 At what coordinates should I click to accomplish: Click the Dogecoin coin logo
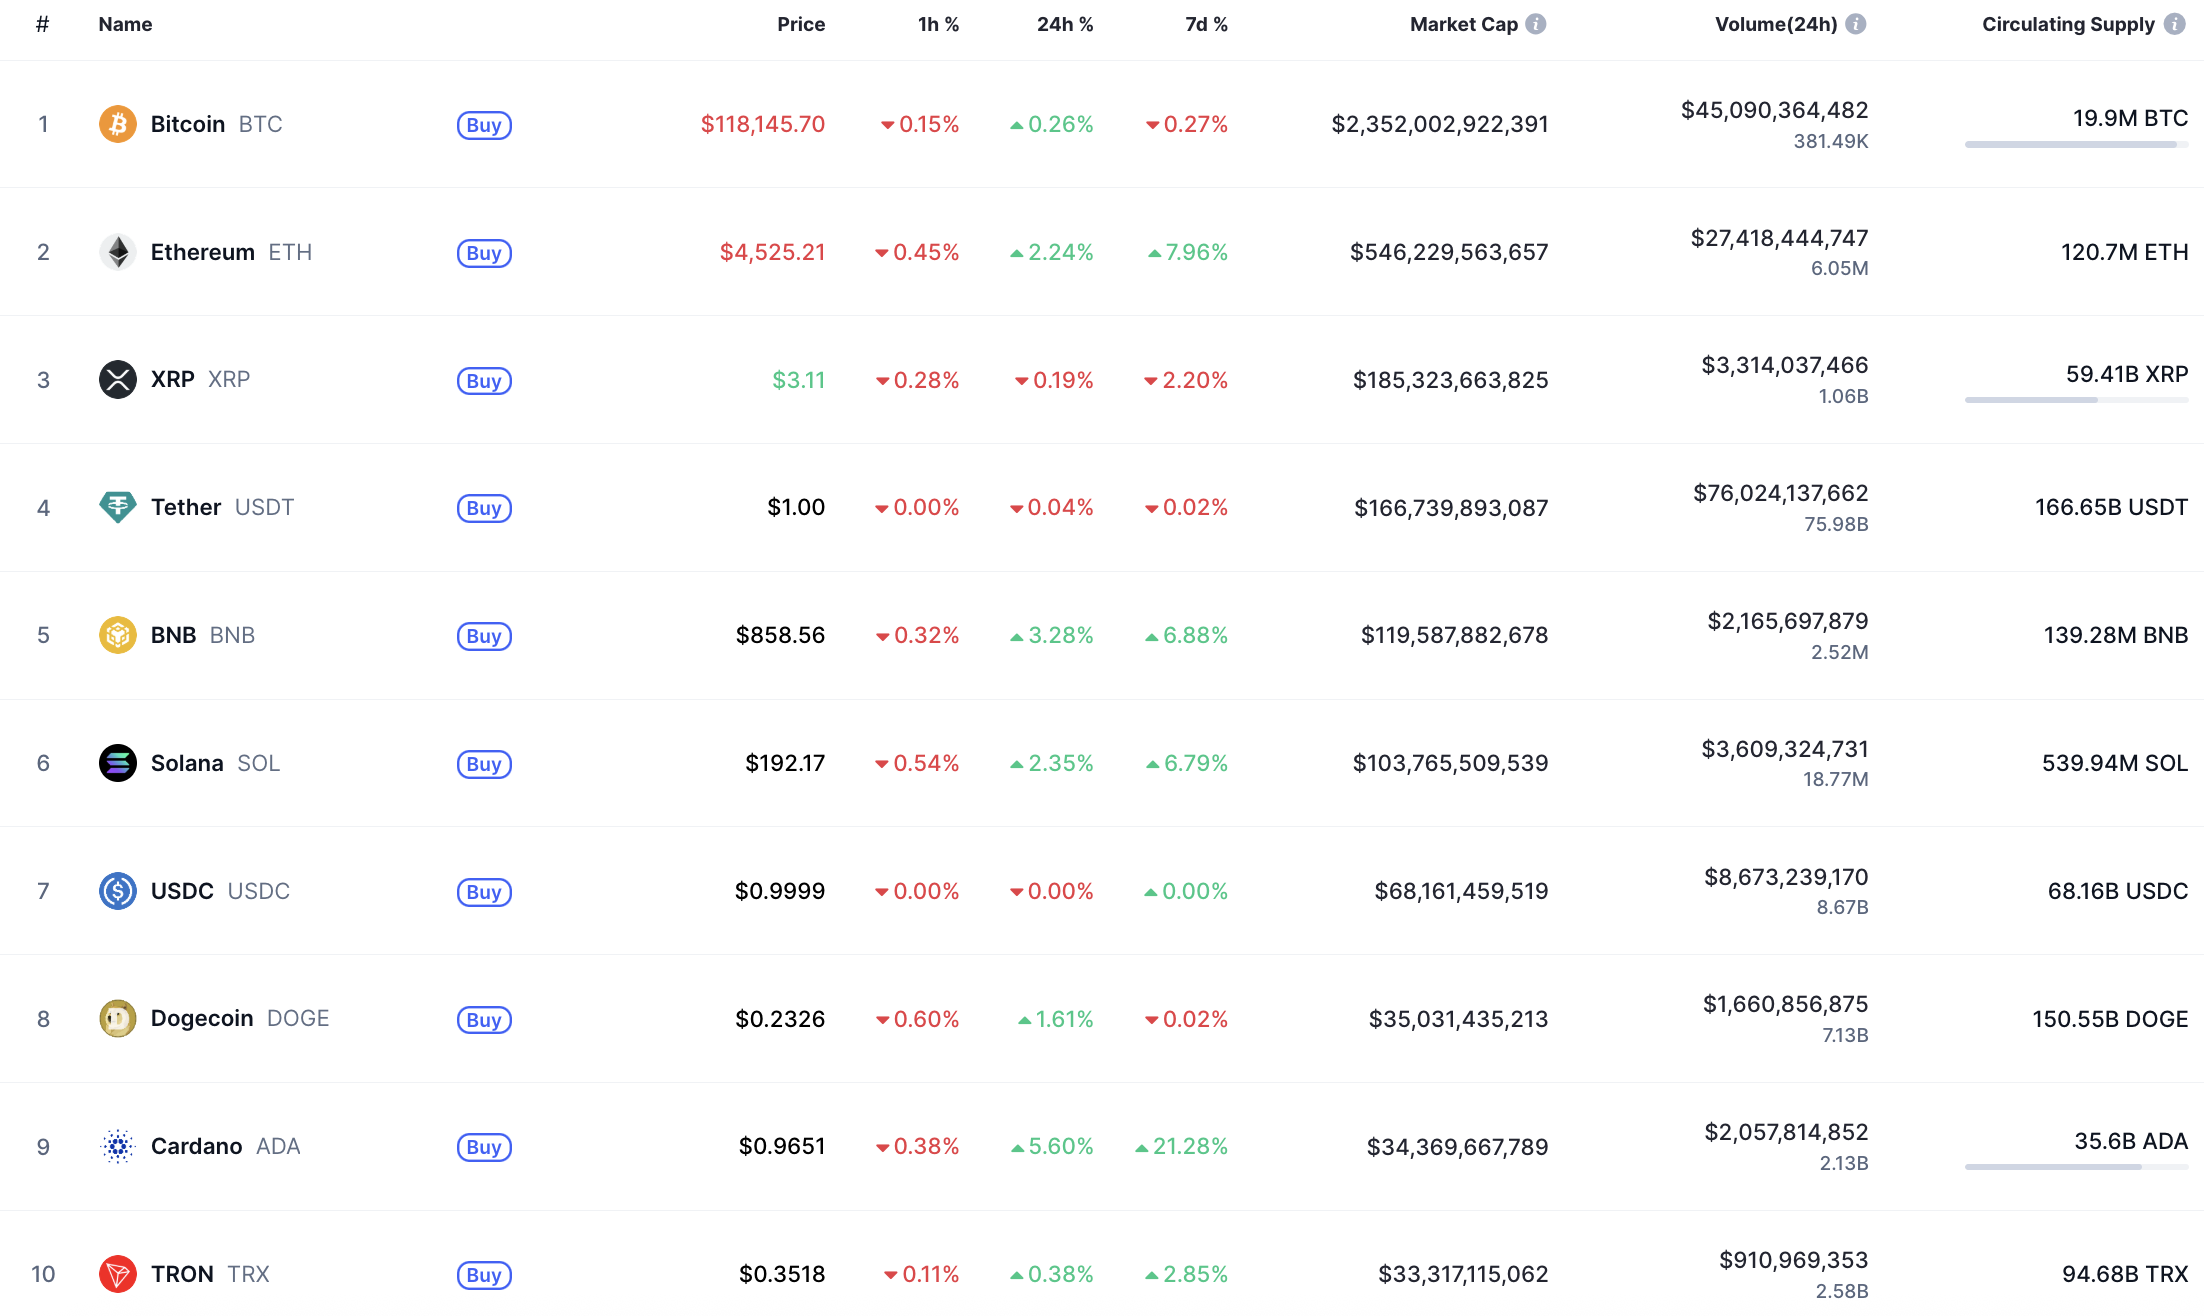click(117, 1018)
